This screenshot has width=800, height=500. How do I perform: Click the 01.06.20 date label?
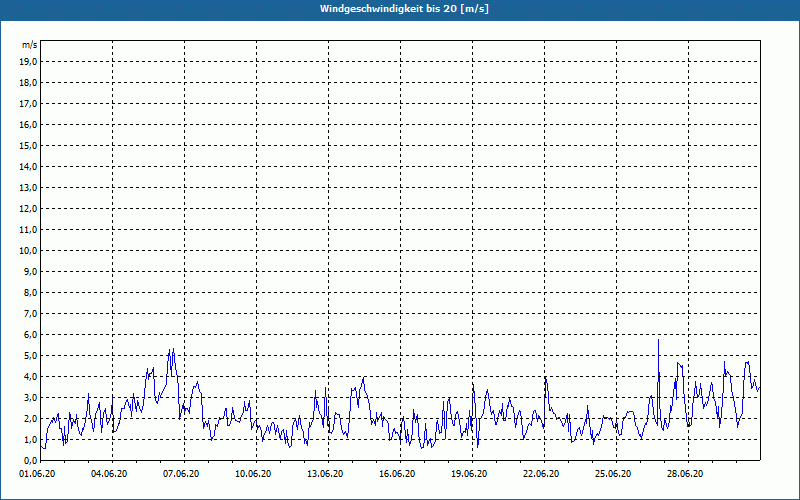[37, 474]
